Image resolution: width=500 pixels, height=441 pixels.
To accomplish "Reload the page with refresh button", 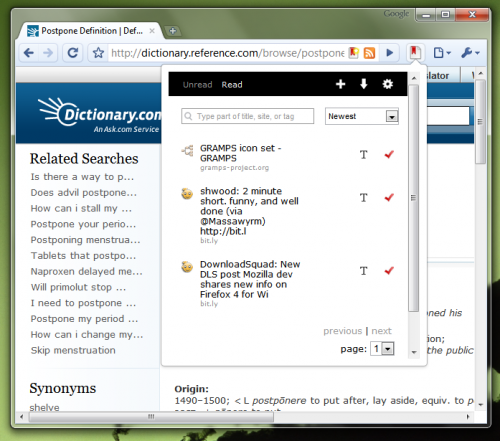I will [x=73, y=53].
